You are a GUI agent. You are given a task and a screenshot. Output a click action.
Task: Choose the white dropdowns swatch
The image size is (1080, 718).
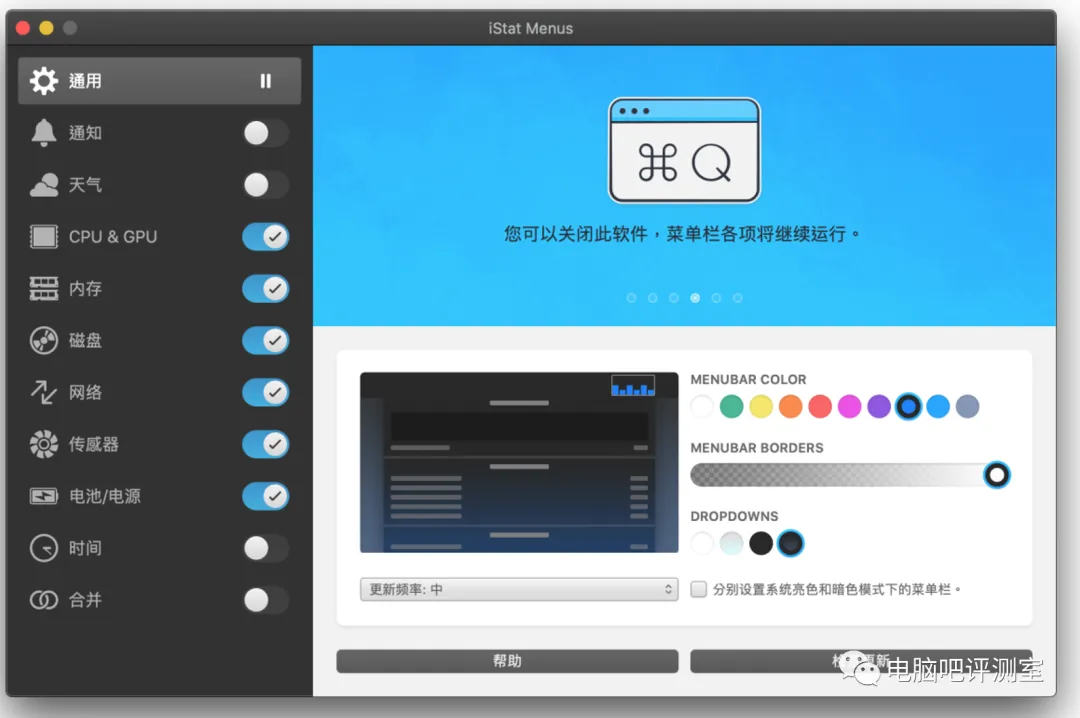coord(702,544)
